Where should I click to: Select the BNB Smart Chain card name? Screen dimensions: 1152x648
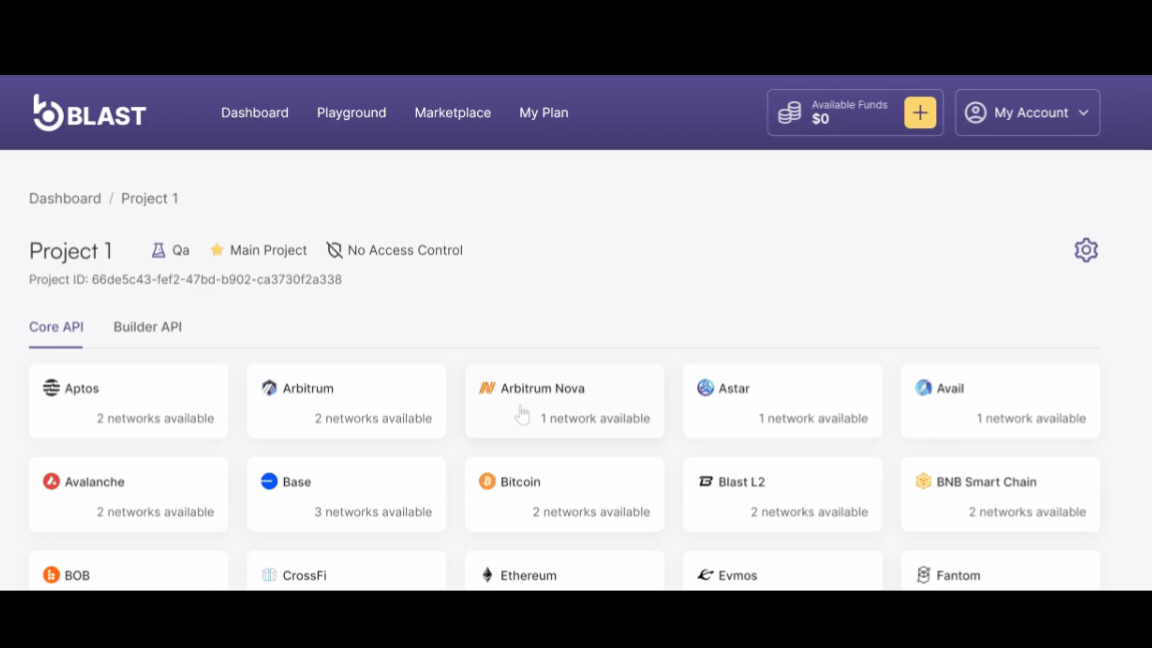click(x=986, y=482)
